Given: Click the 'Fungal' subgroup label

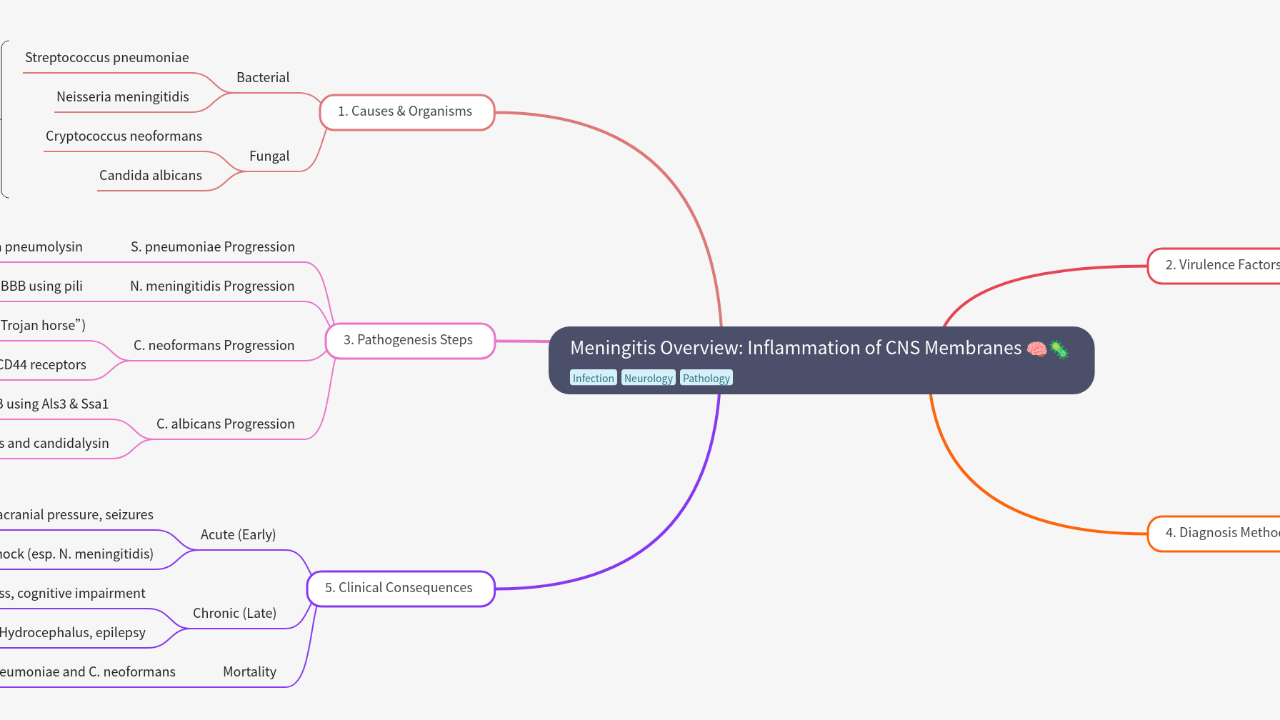Looking at the screenshot, I should pyautogui.click(x=270, y=156).
